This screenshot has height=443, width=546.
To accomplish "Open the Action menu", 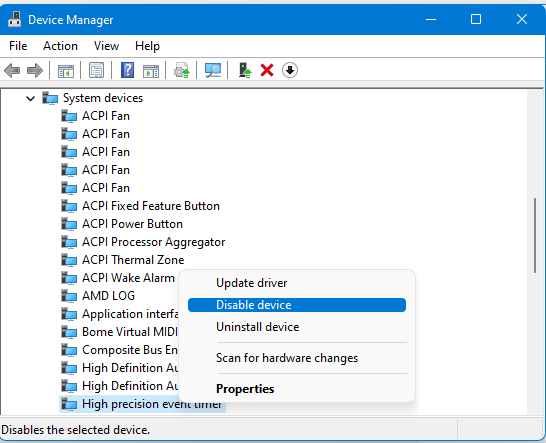I will [60, 46].
